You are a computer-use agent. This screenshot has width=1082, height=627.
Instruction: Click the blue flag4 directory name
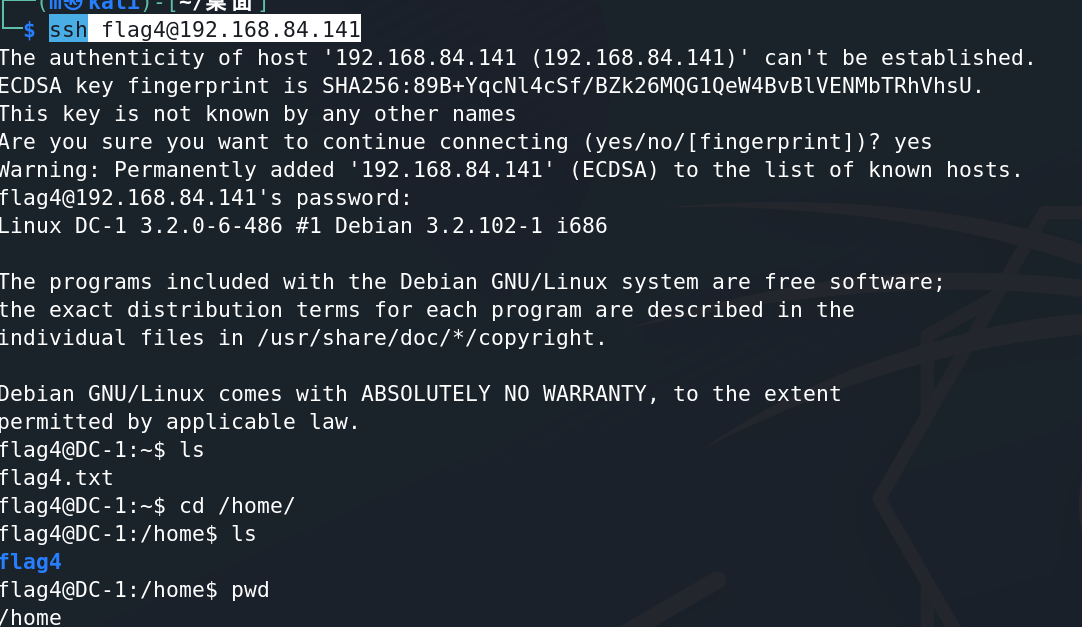(30, 562)
